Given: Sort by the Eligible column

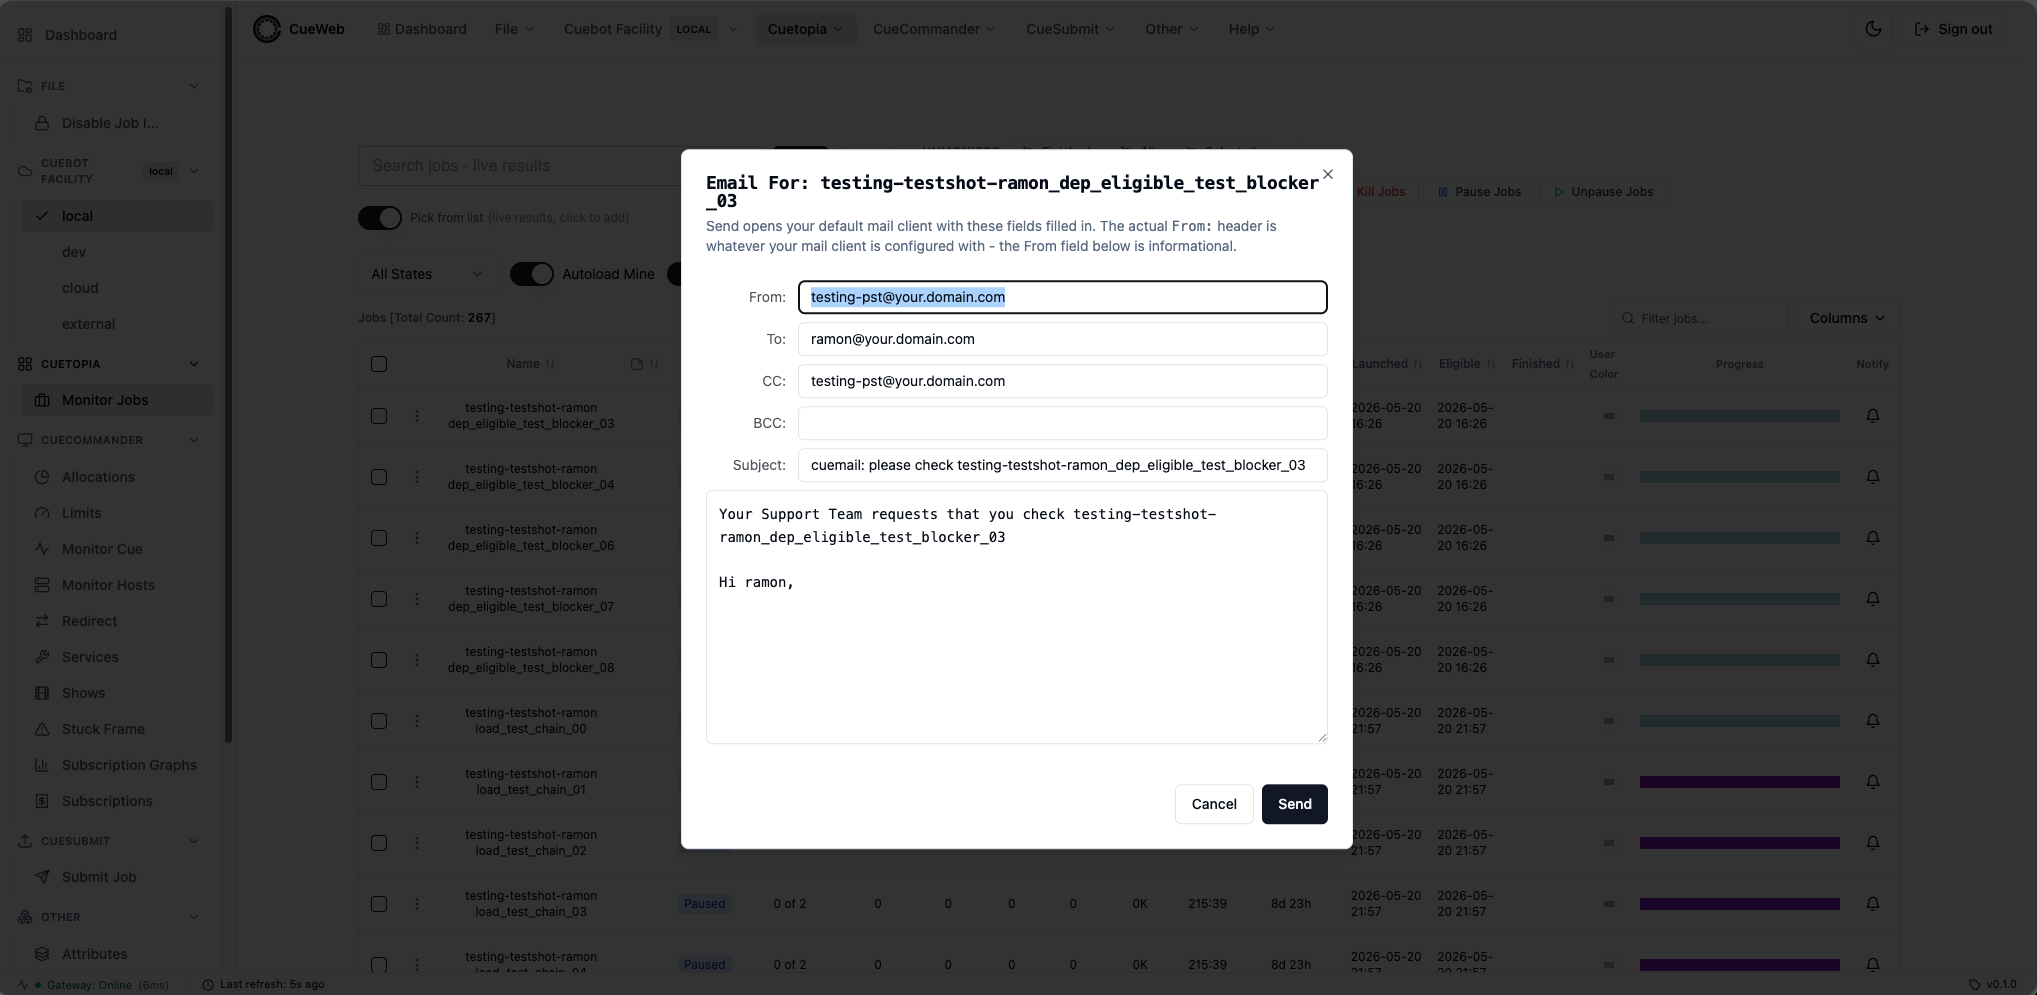Looking at the screenshot, I should click(1467, 364).
